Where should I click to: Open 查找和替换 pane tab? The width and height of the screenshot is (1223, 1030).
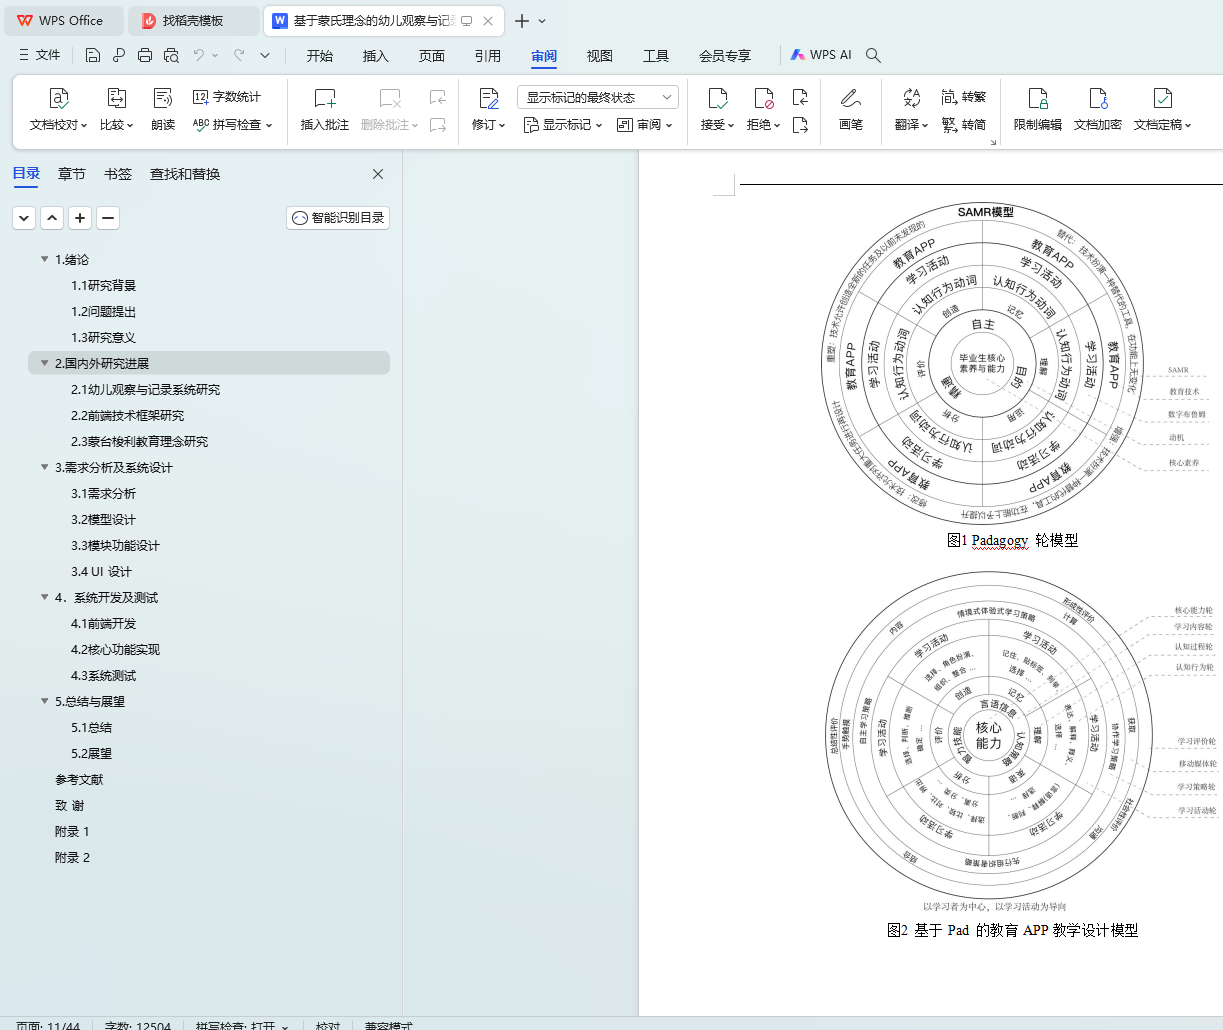click(185, 174)
